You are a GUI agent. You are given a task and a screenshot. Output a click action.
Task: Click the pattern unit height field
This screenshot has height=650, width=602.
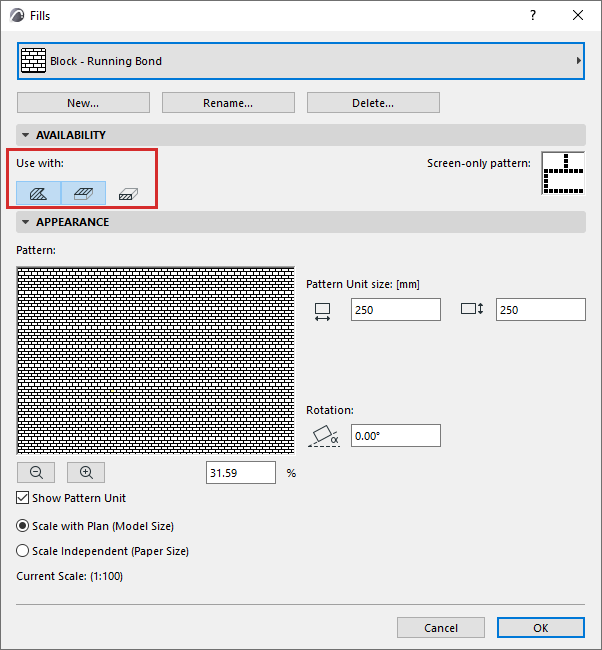pyautogui.click(x=541, y=309)
